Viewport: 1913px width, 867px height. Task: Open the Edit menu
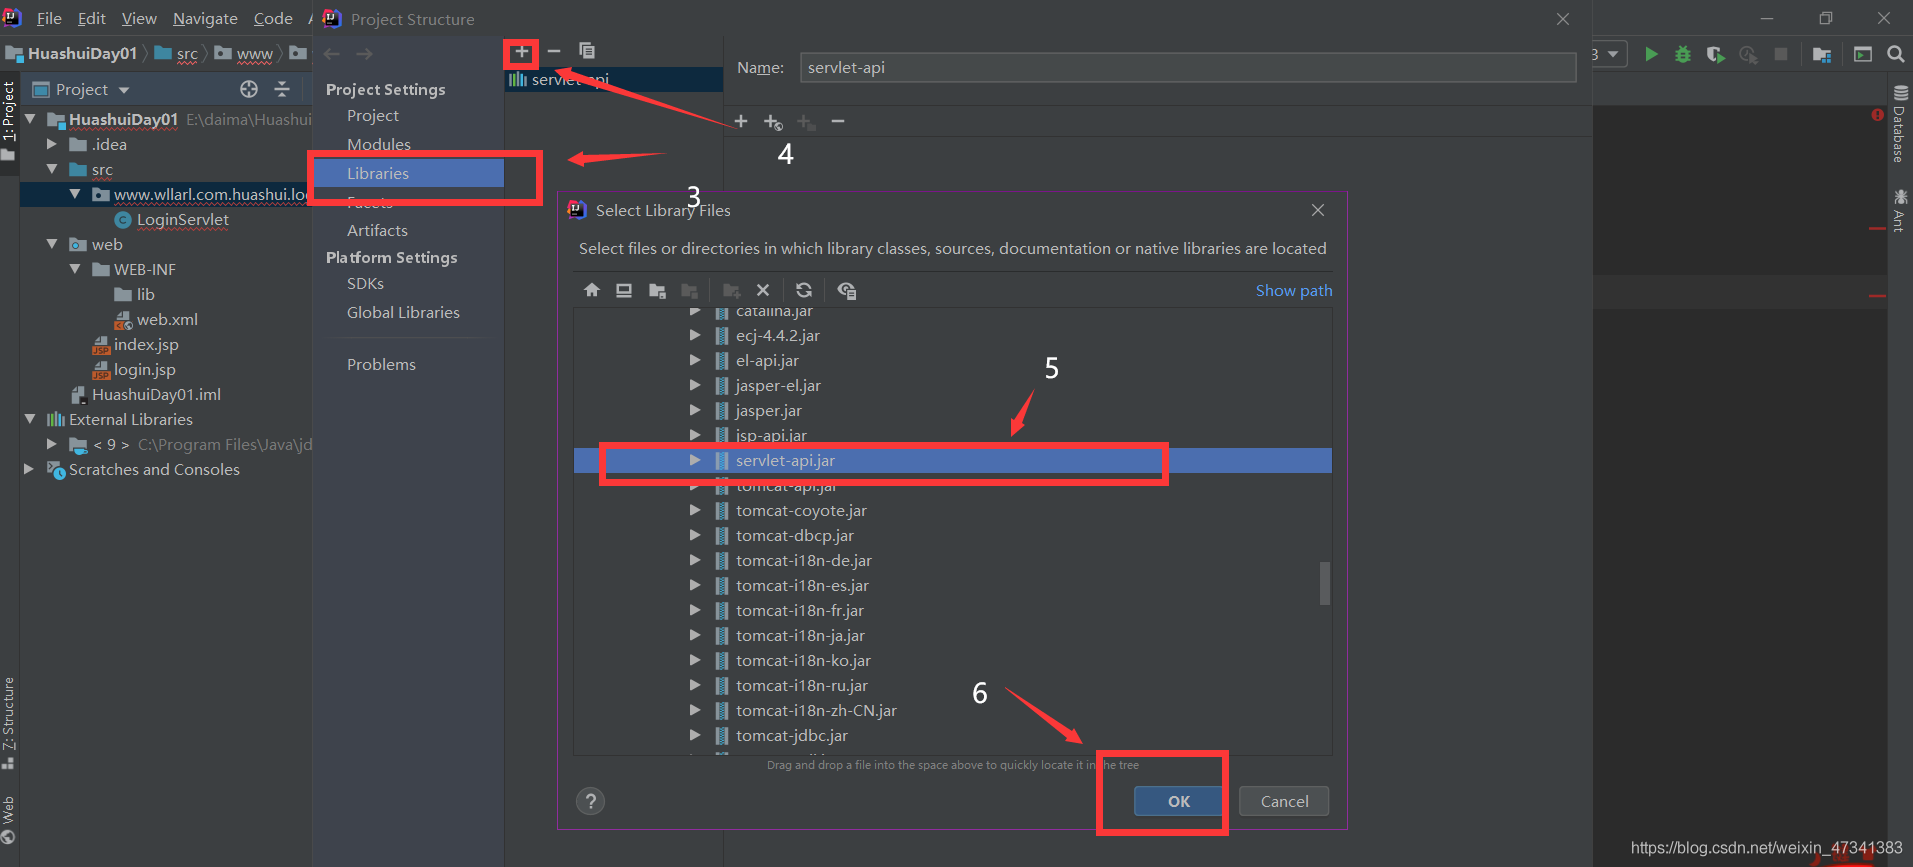[x=91, y=18]
